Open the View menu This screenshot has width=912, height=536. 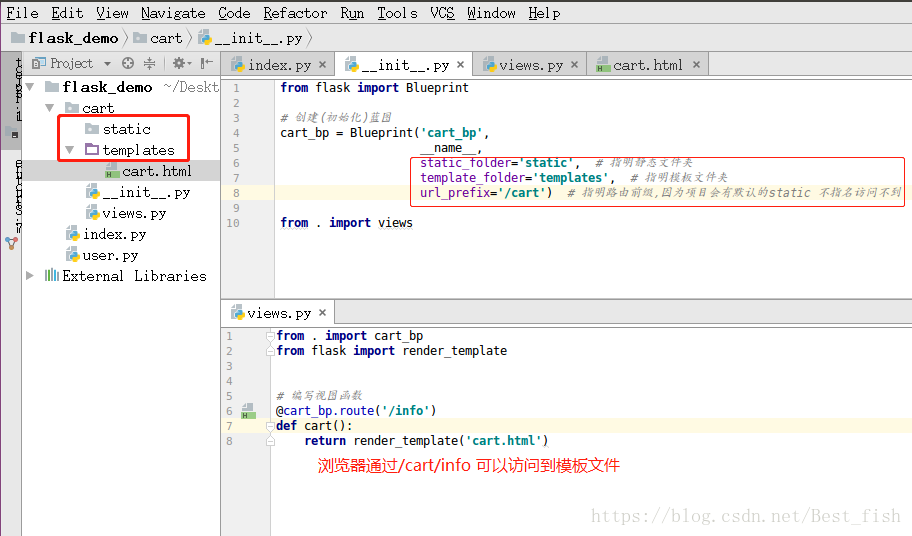click(x=112, y=13)
